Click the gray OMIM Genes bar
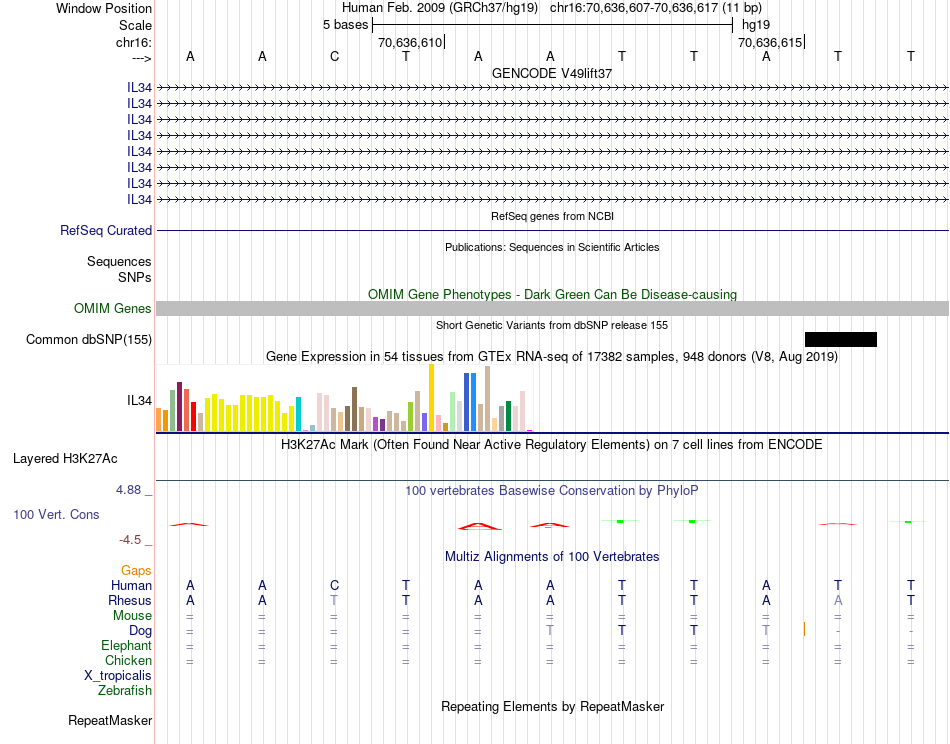 [552, 308]
